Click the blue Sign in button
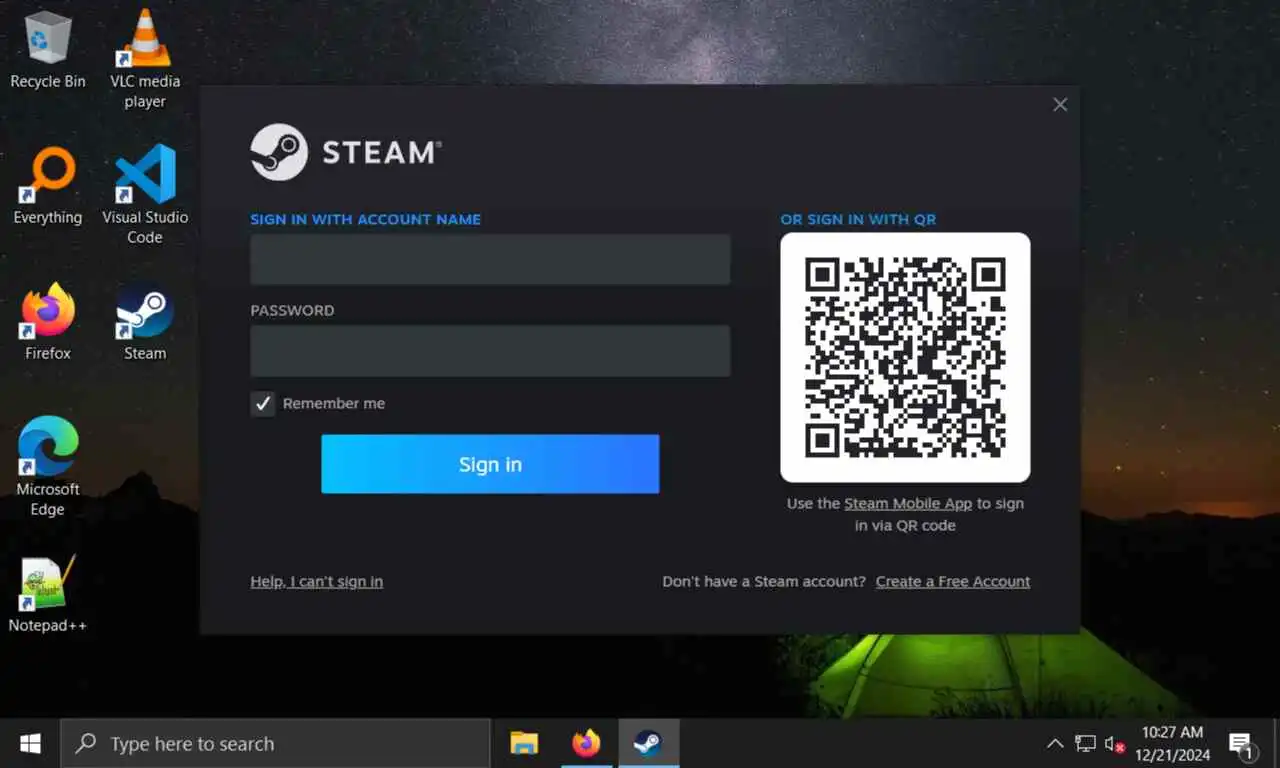The height and width of the screenshot is (768, 1280). (490, 464)
